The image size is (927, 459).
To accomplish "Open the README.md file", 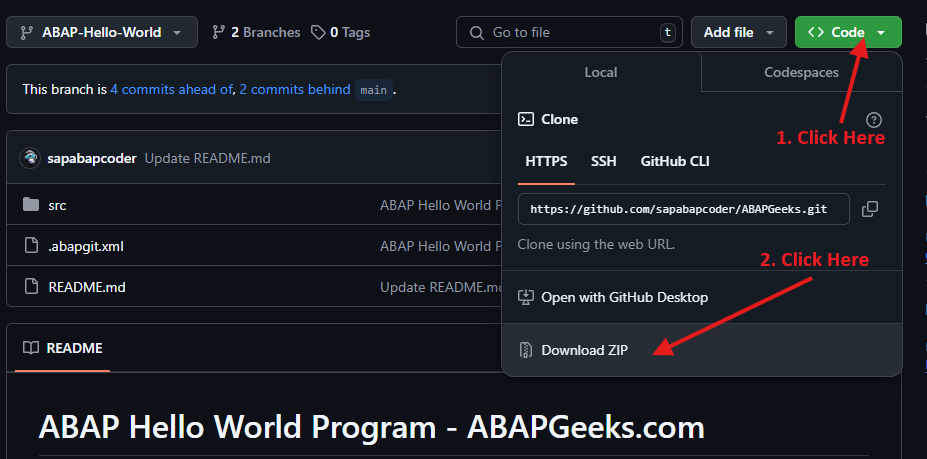I will click(87, 287).
